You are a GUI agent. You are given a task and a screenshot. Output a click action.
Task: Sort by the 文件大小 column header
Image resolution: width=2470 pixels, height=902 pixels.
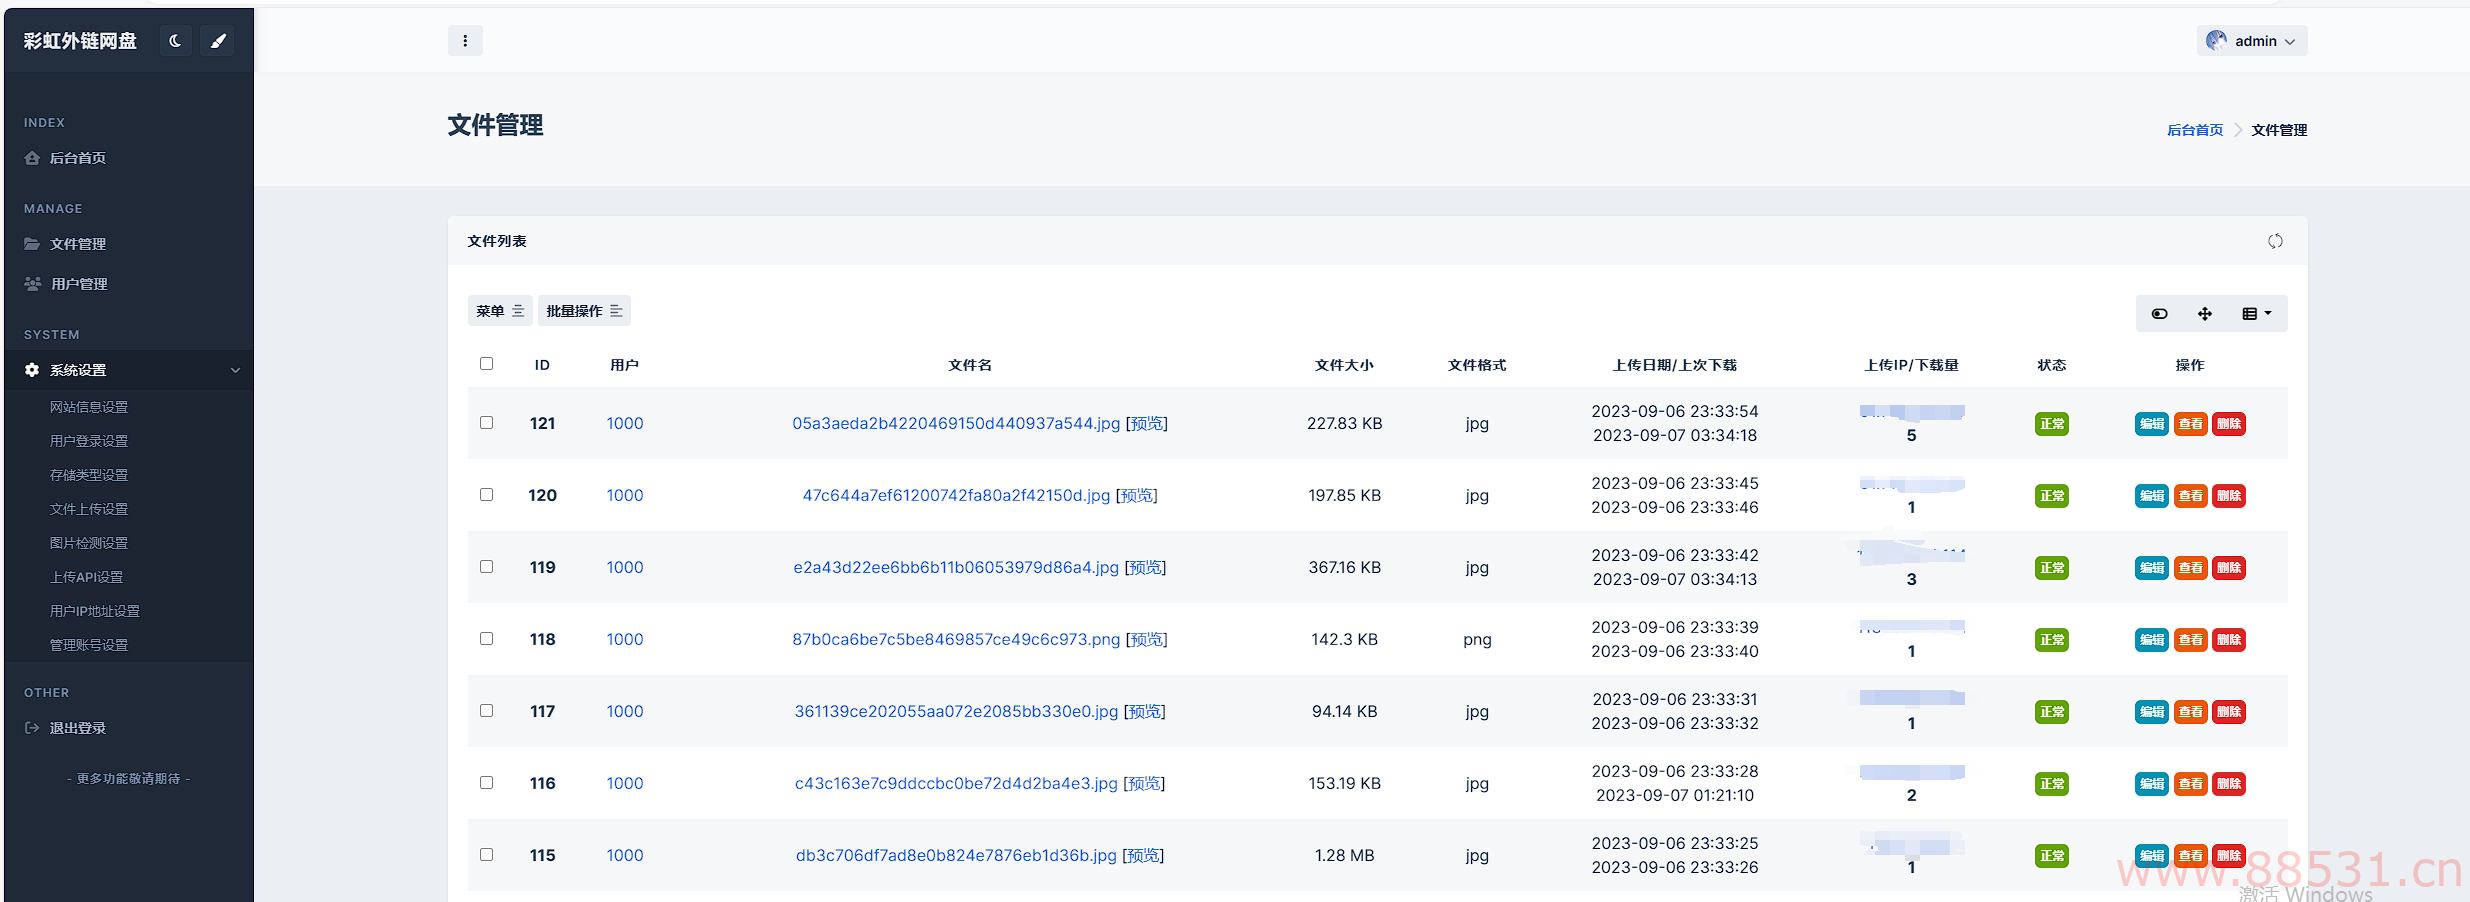pyautogui.click(x=1344, y=365)
